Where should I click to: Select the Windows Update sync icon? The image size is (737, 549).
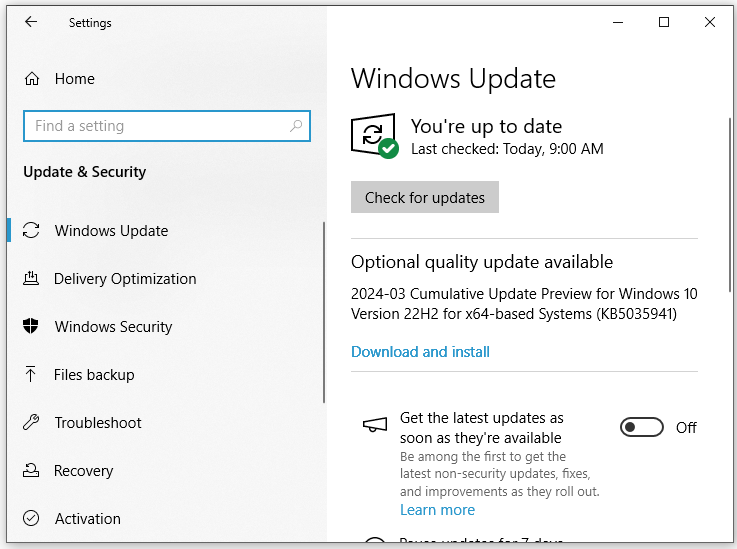click(x=32, y=231)
